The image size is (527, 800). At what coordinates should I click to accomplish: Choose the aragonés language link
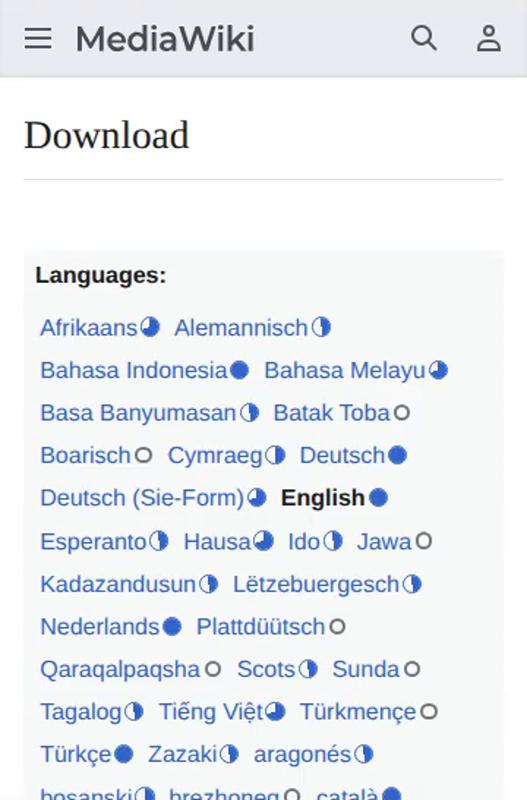click(x=303, y=754)
